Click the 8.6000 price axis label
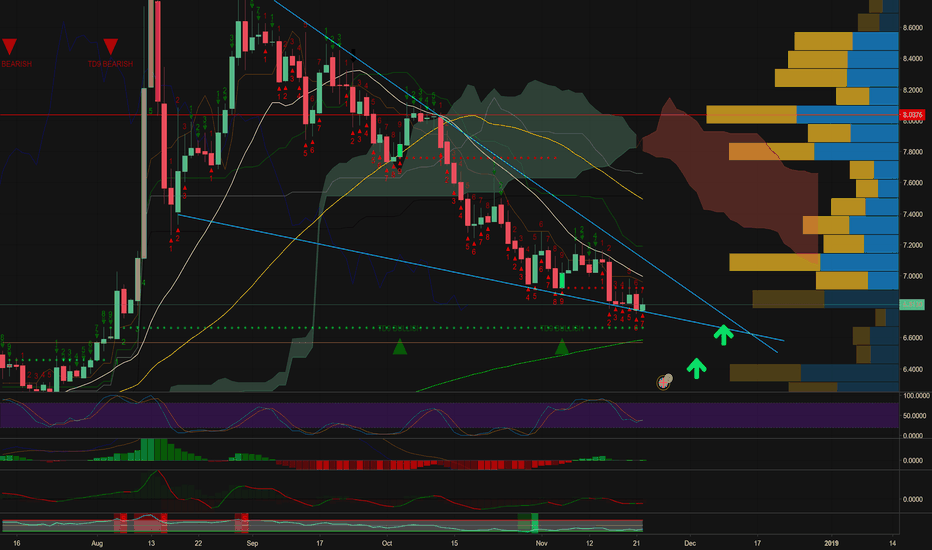Image resolution: width=932 pixels, height=550 pixels. click(912, 28)
